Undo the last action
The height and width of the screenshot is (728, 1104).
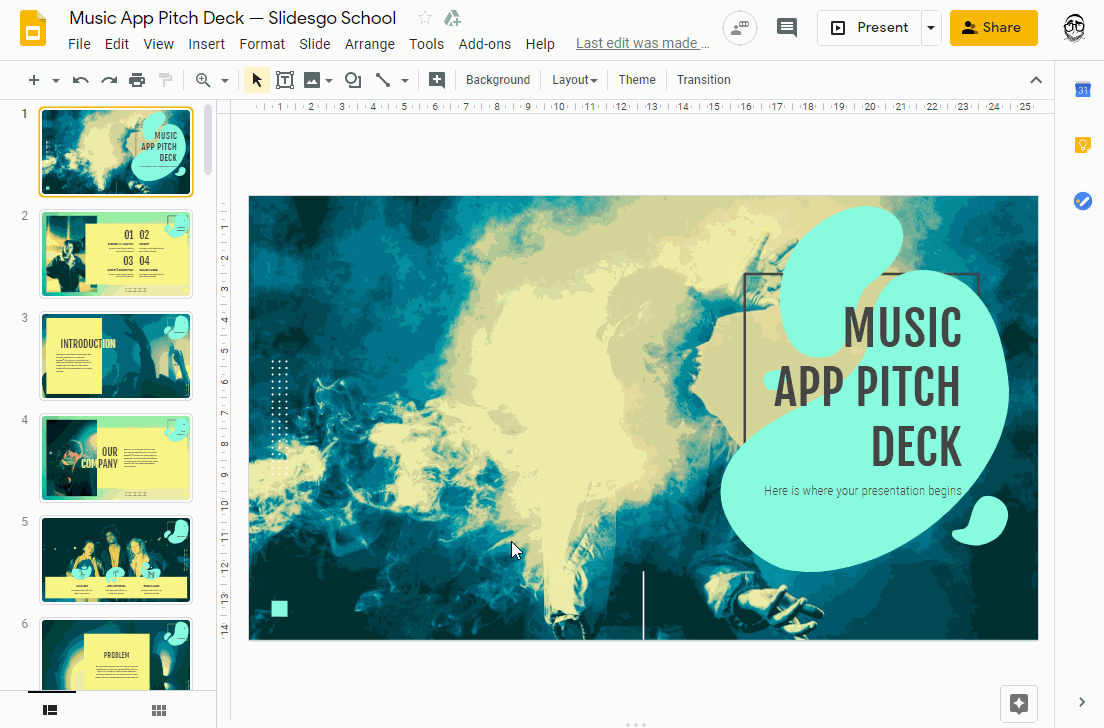coord(80,79)
